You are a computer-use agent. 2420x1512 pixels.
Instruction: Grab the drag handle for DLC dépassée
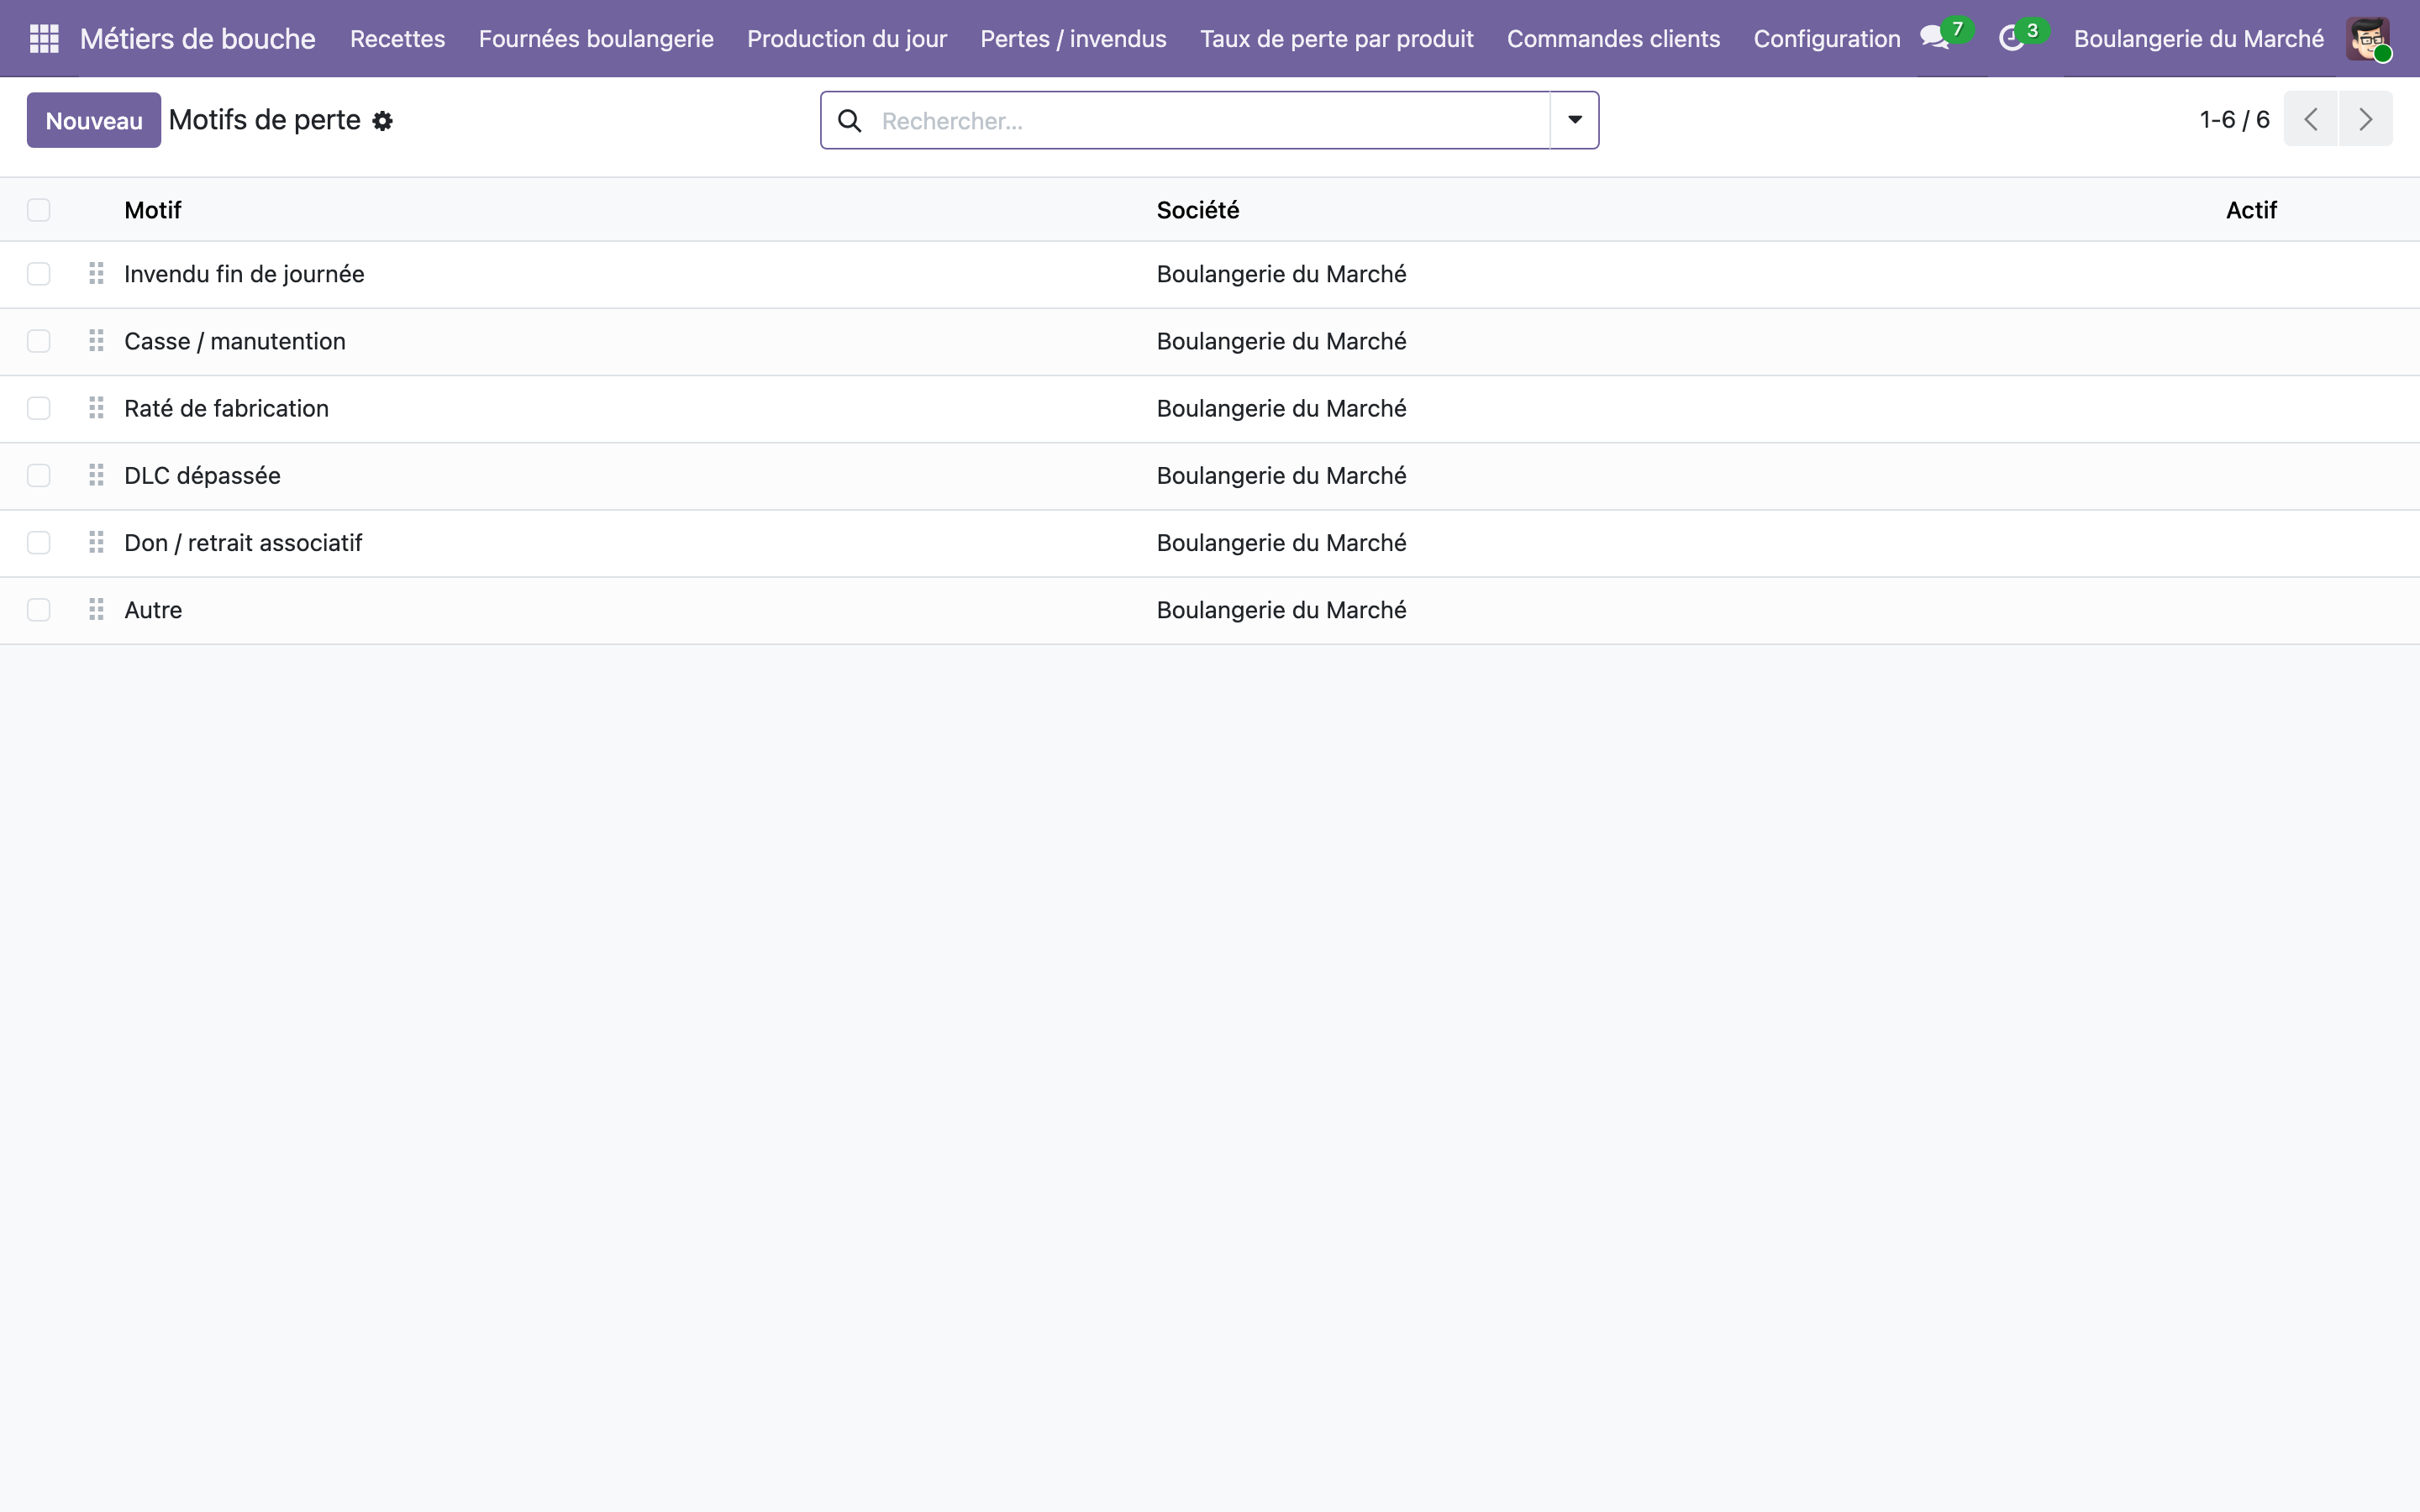(96, 475)
